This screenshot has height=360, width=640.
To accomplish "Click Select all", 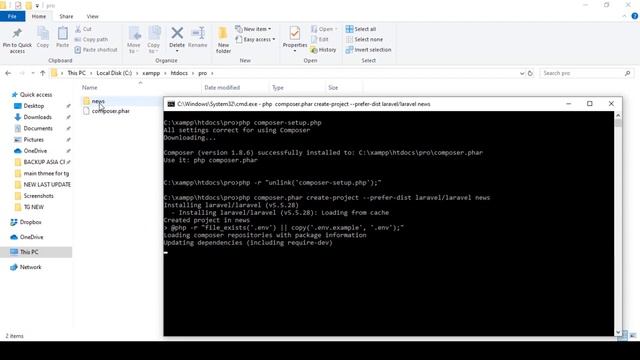I will (361, 29).
